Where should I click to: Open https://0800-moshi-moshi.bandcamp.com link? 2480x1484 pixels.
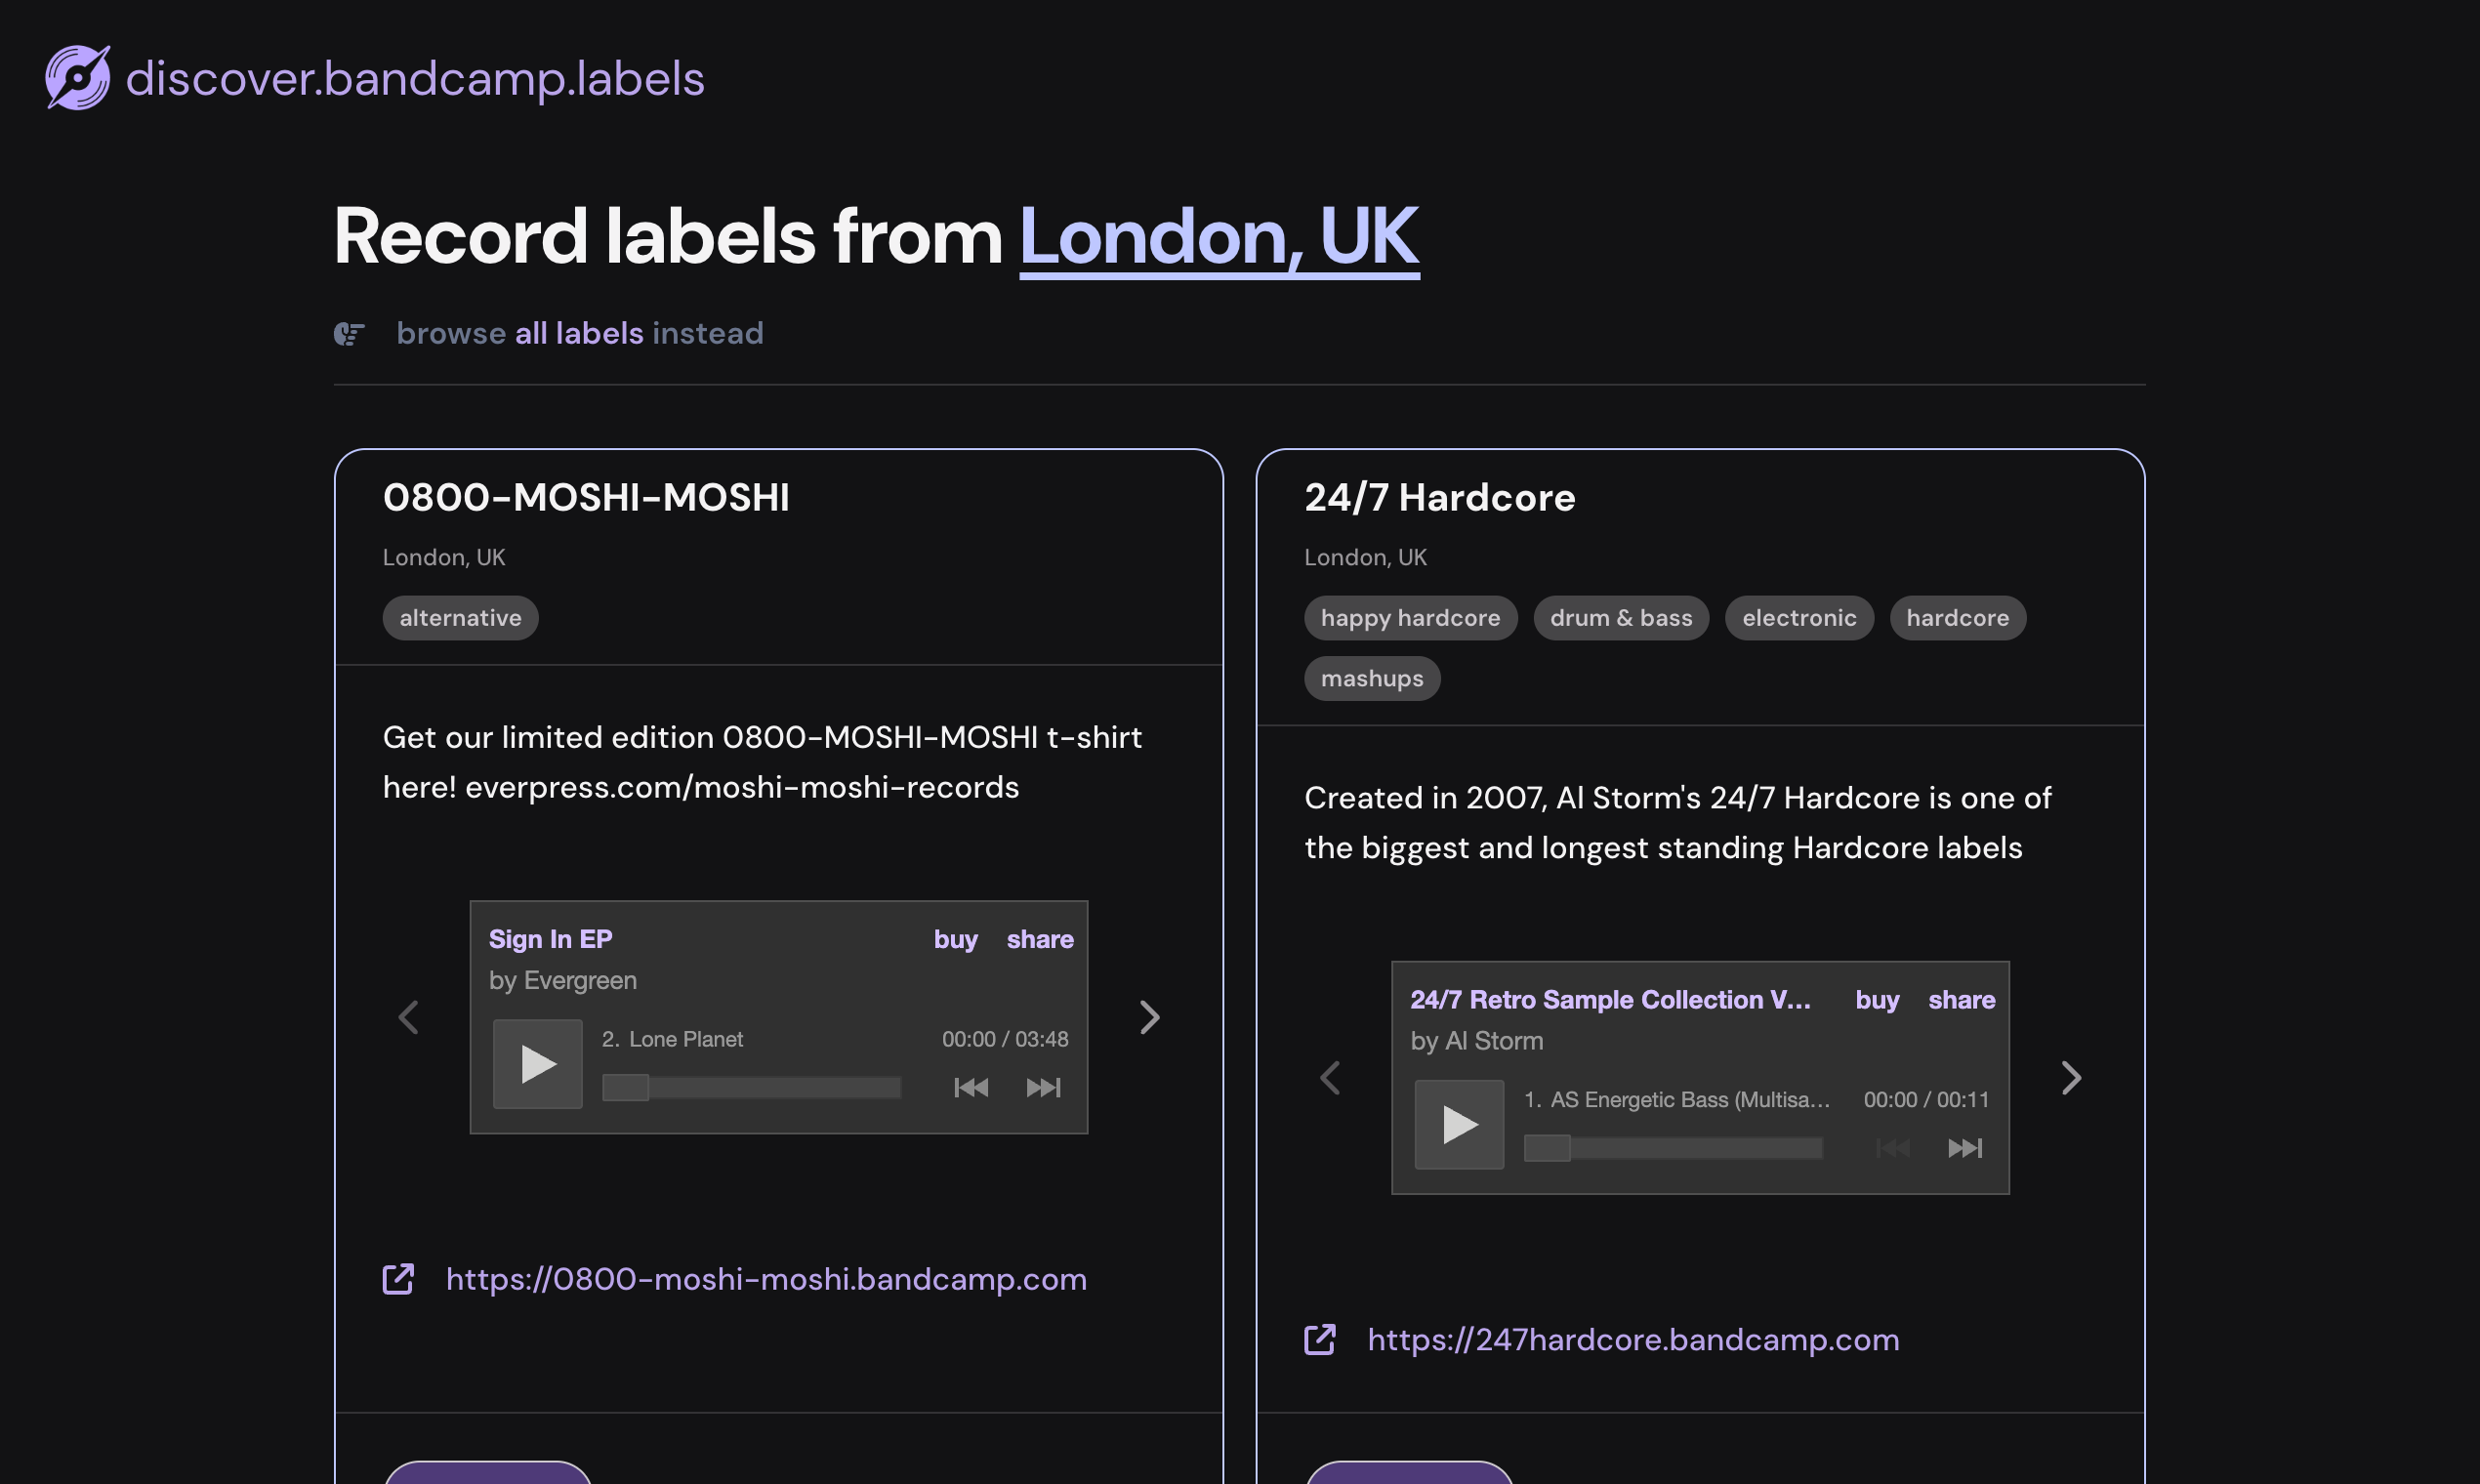tap(766, 1279)
